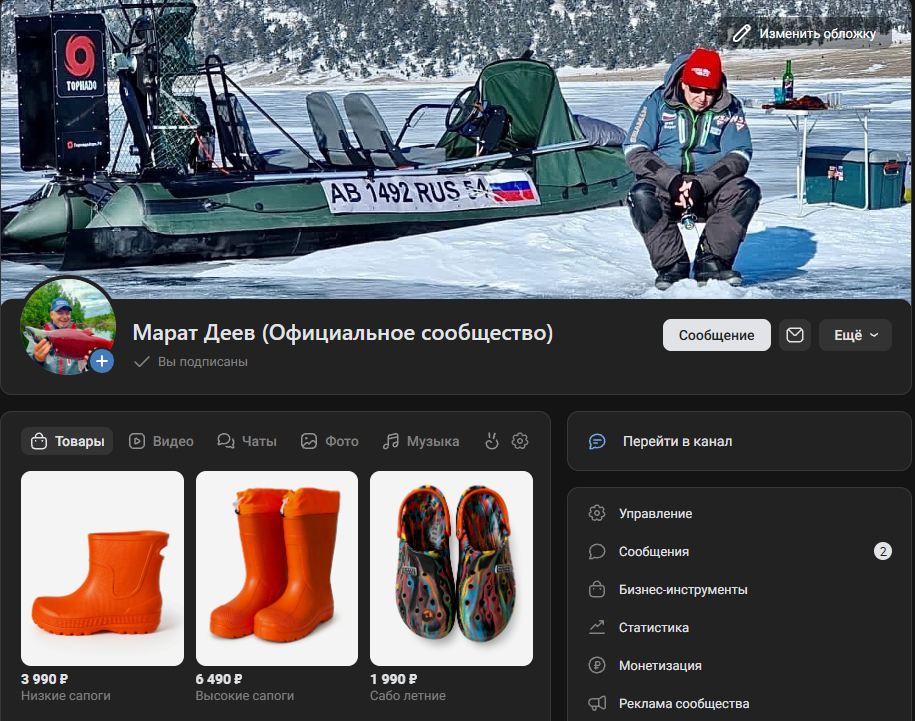Image resolution: width=915 pixels, height=721 pixels.
Task: Open Управление settings in sidebar
Action: click(x=739, y=513)
